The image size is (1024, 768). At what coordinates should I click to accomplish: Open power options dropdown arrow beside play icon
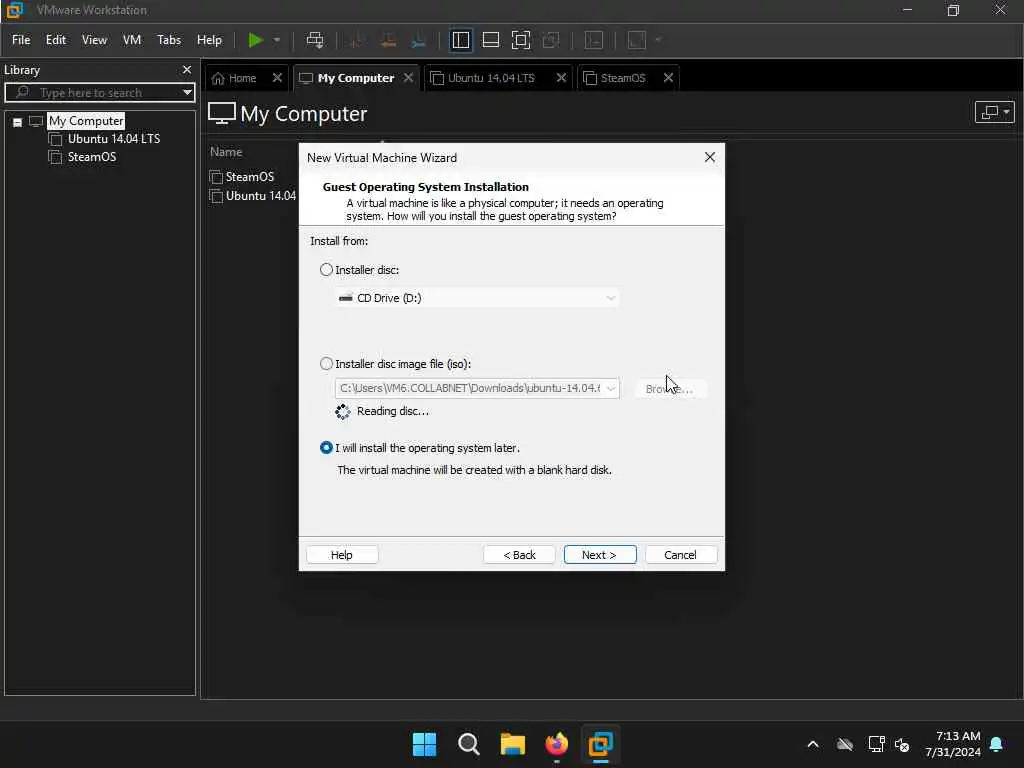(x=277, y=40)
